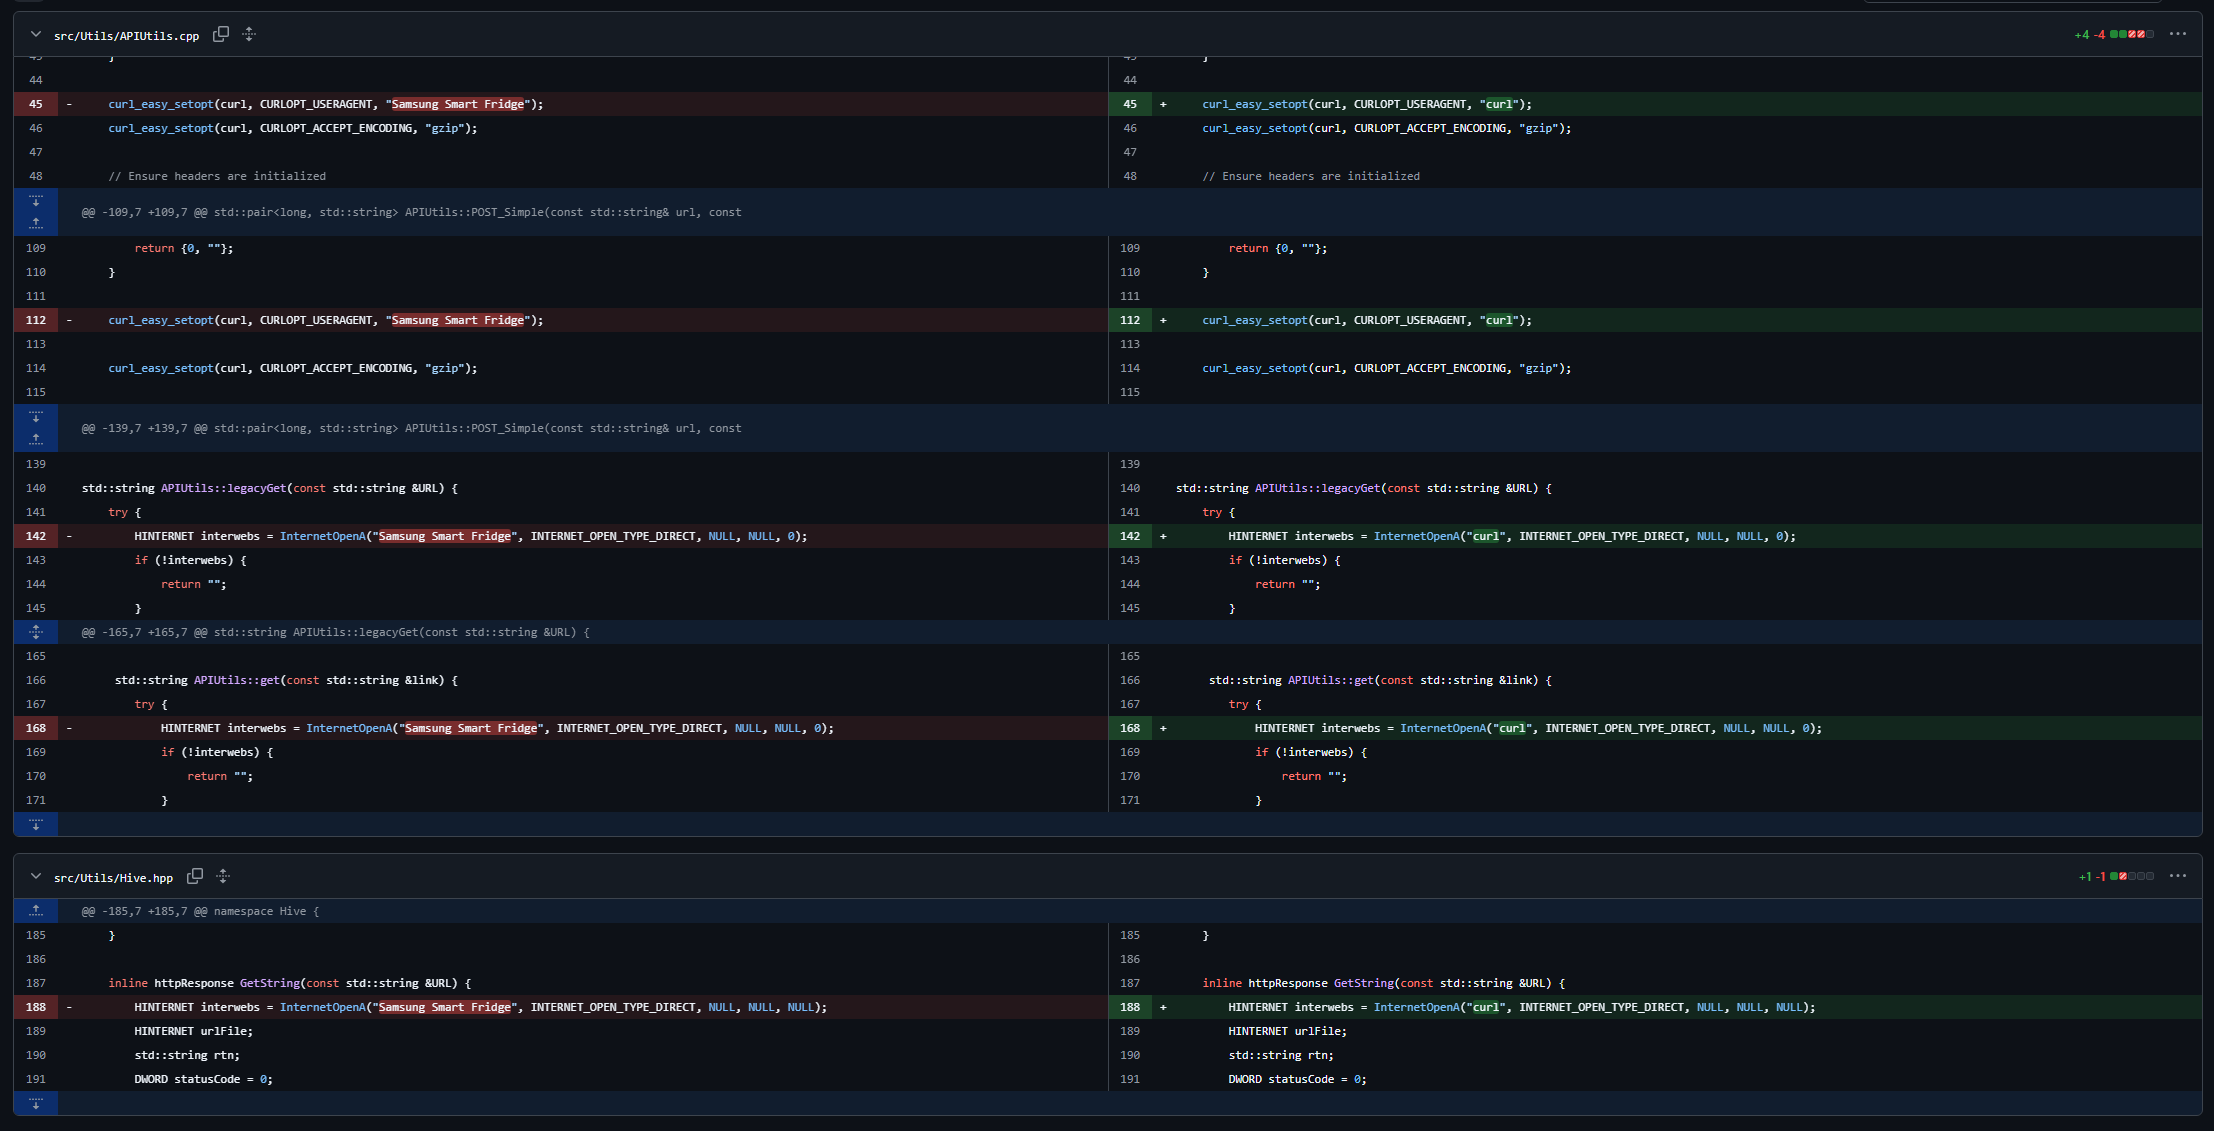2214x1131 pixels.
Task: Open the options menu for APIUtils.cpp
Action: click(2177, 34)
